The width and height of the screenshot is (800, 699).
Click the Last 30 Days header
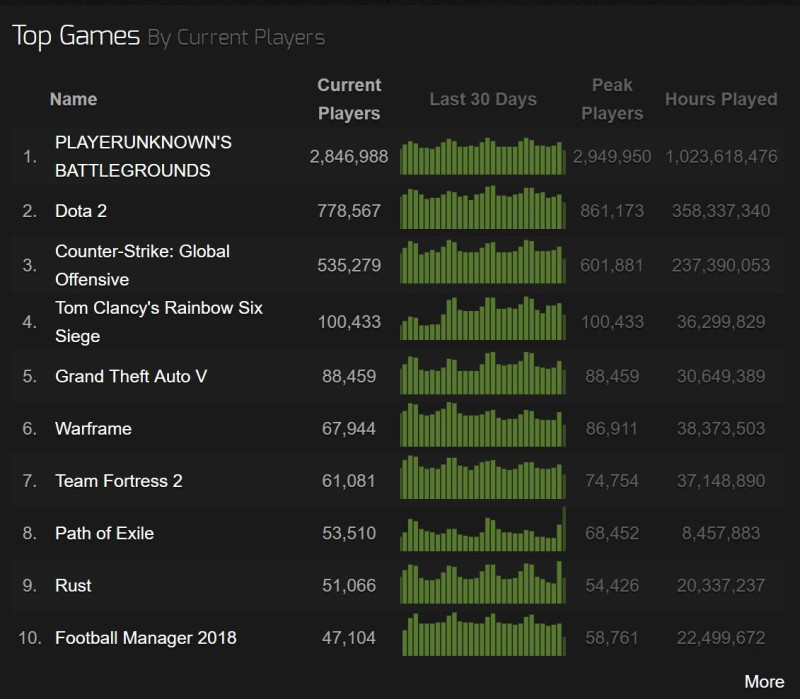483,99
